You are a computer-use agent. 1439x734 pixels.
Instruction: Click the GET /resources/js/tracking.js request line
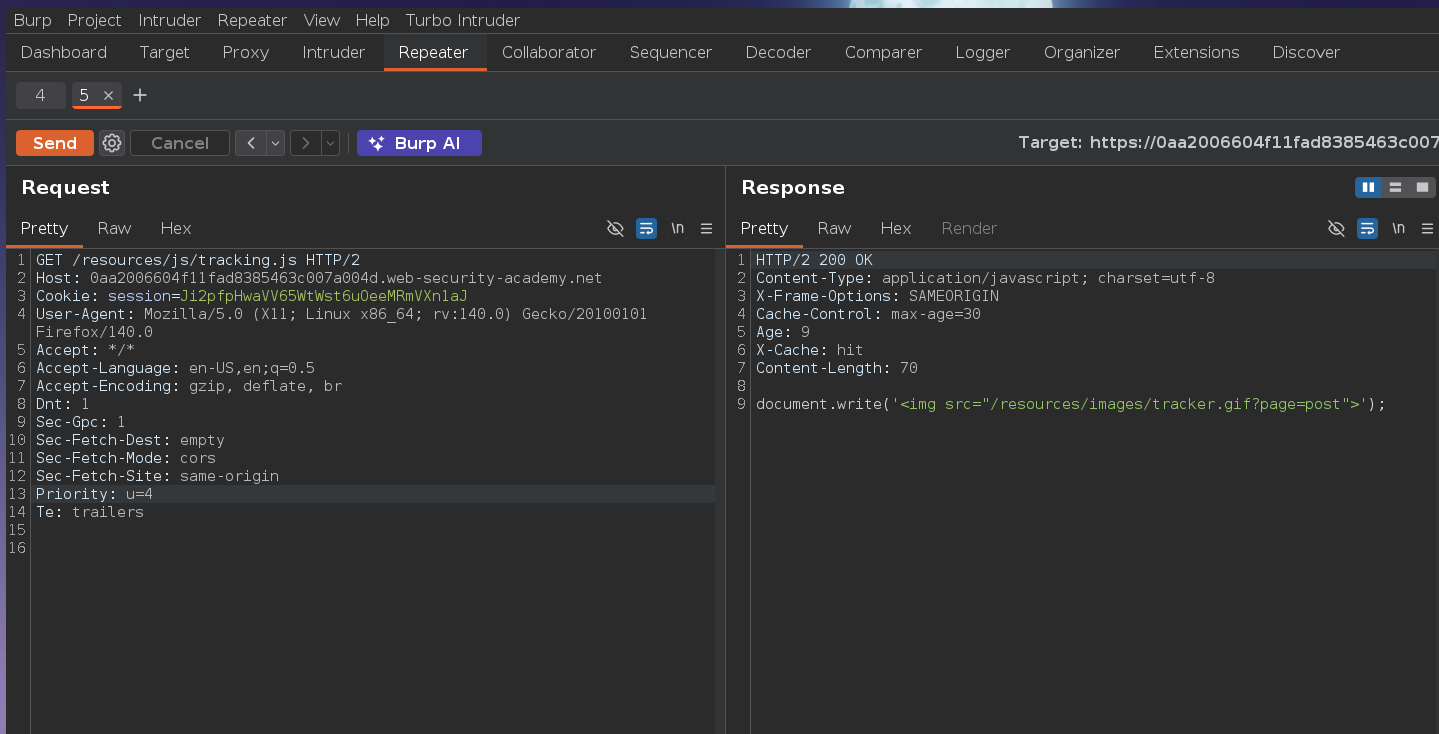pos(198,260)
